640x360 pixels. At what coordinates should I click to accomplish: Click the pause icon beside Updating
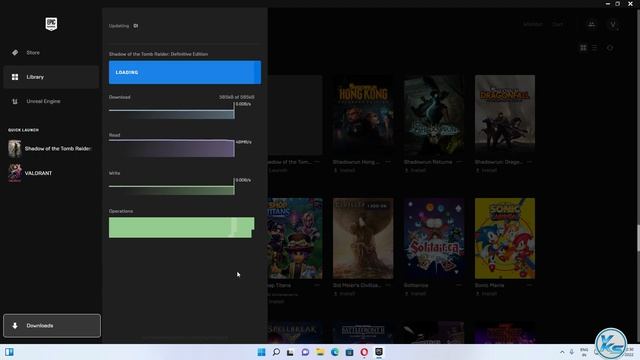pyautogui.click(x=136, y=26)
